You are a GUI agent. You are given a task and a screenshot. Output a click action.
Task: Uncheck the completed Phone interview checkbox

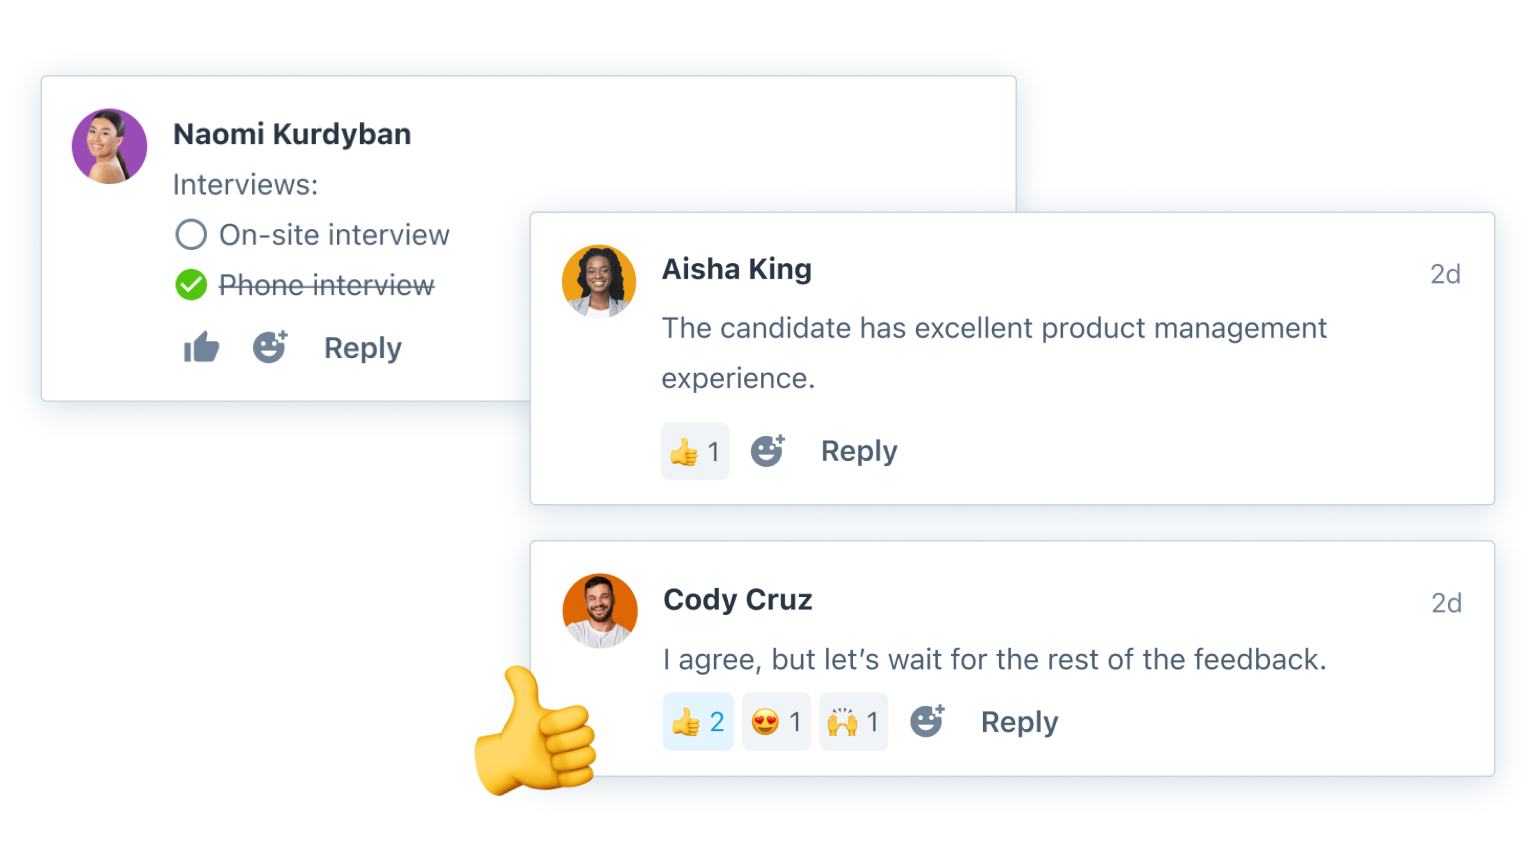(191, 285)
